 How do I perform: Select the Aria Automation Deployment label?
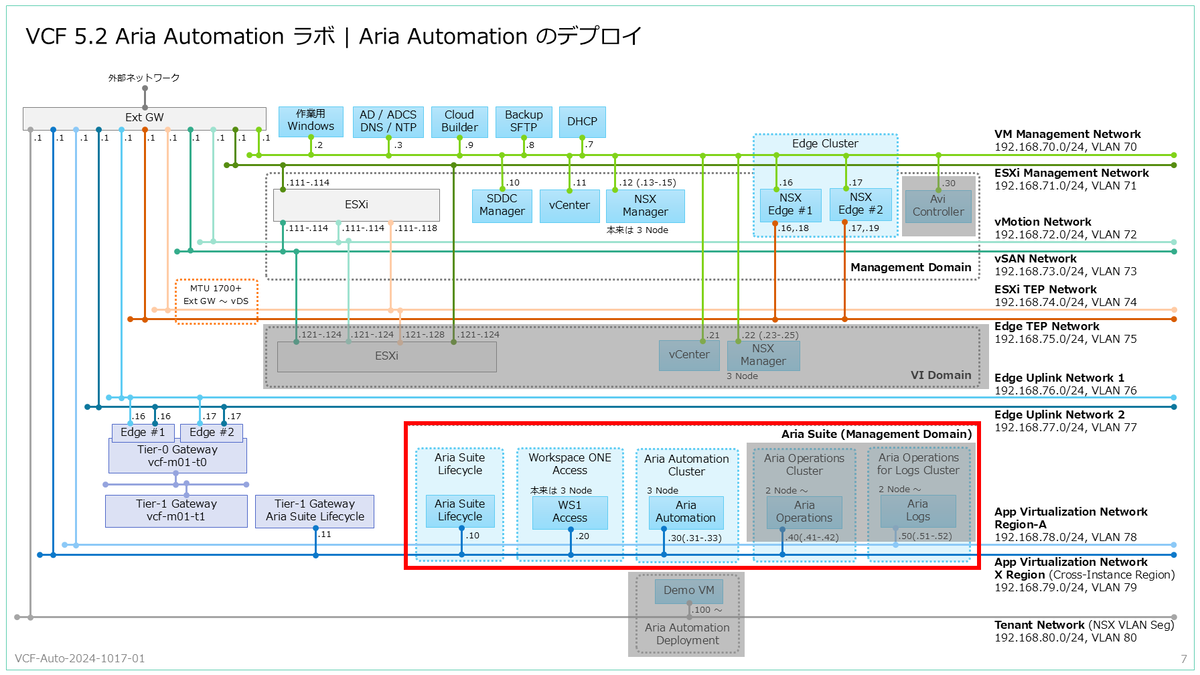(687, 633)
